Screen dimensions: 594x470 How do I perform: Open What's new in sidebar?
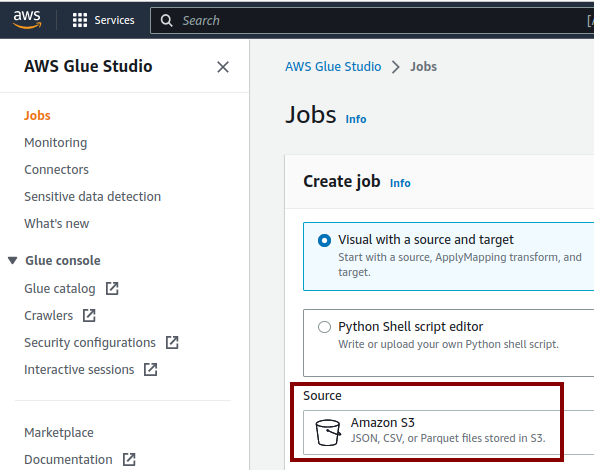(57, 223)
